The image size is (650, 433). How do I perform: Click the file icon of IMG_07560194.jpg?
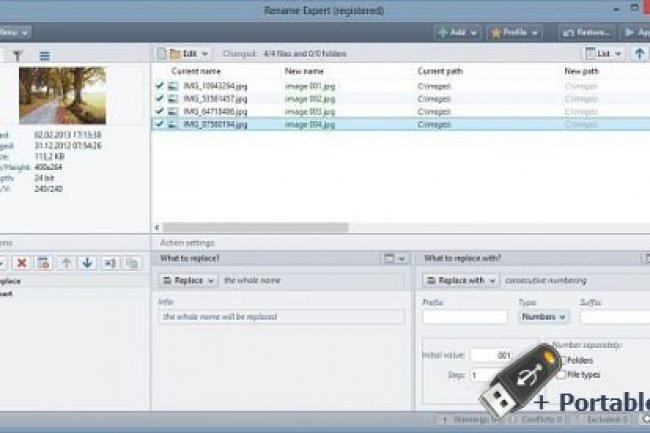173,124
